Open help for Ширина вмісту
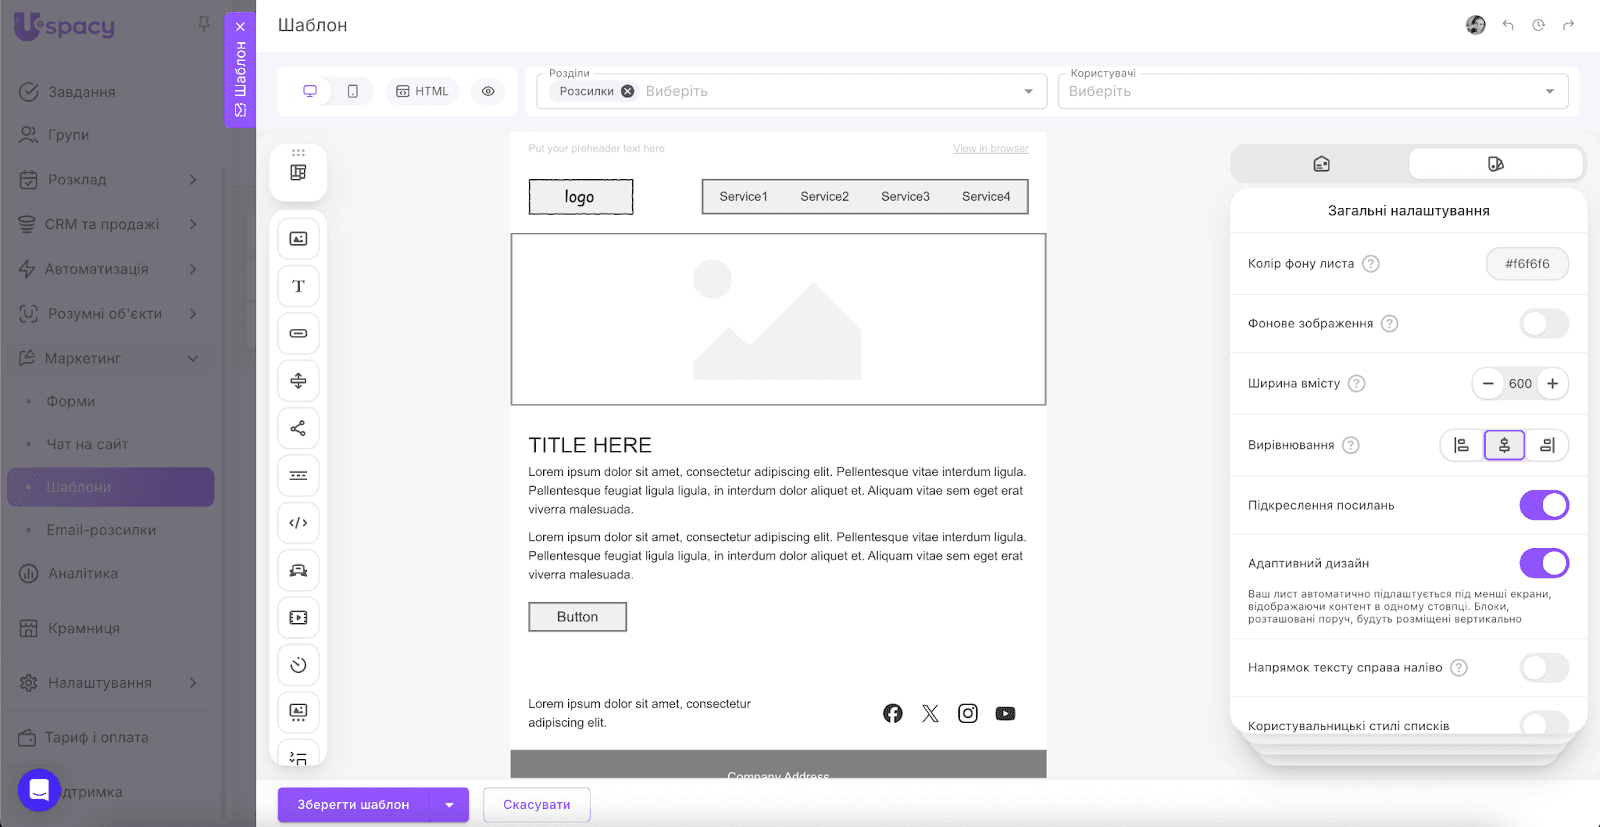Image resolution: width=1600 pixels, height=827 pixels. 1356,383
